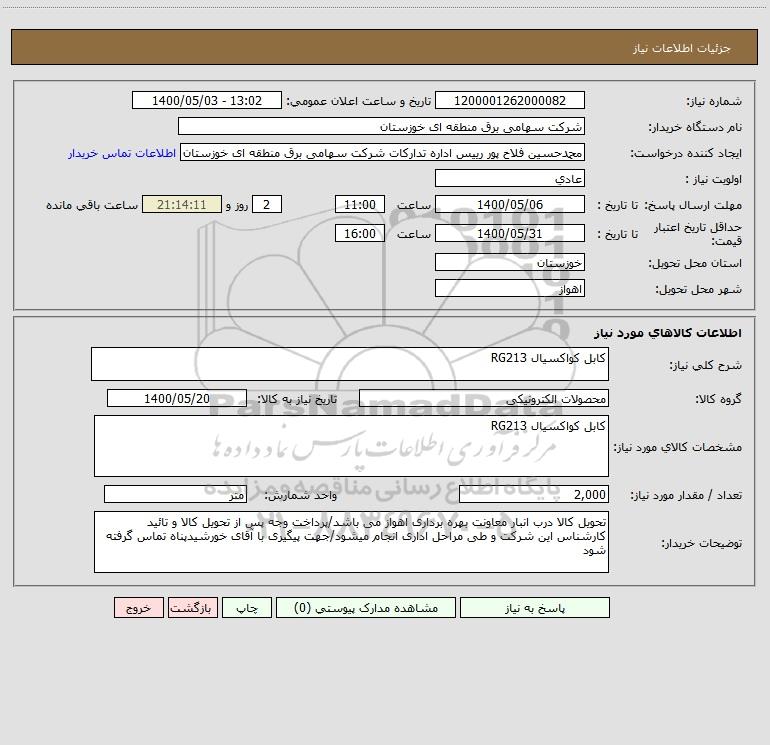Click the general description box کابل کواکسیال RG213

(x=350, y=364)
